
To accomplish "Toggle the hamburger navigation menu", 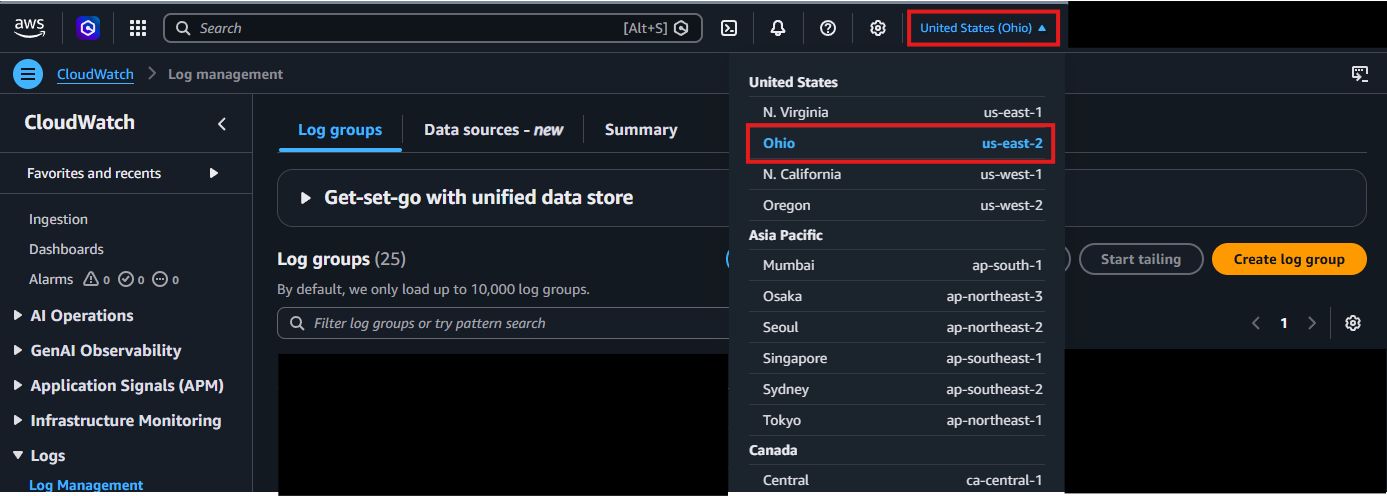I will [x=28, y=74].
